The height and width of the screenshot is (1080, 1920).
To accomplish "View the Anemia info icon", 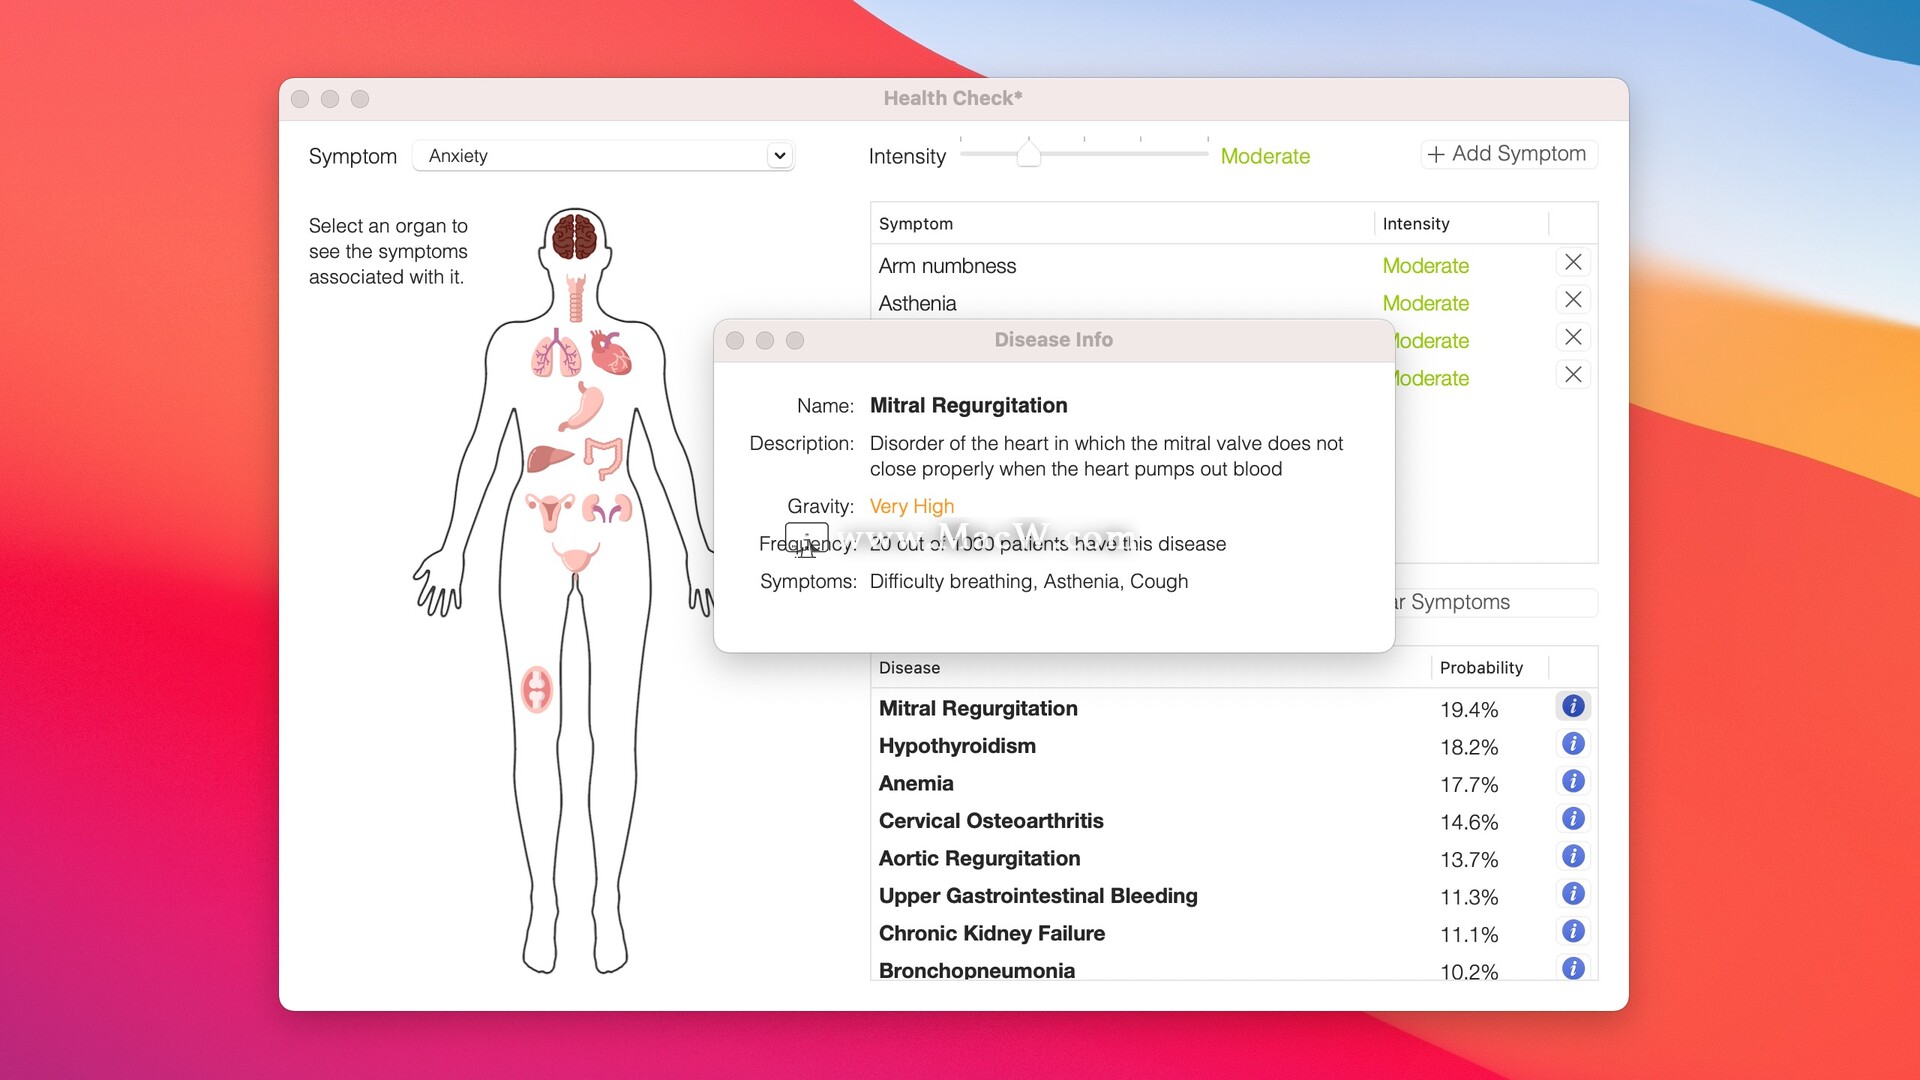I will pyautogui.click(x=1573, y=782).
